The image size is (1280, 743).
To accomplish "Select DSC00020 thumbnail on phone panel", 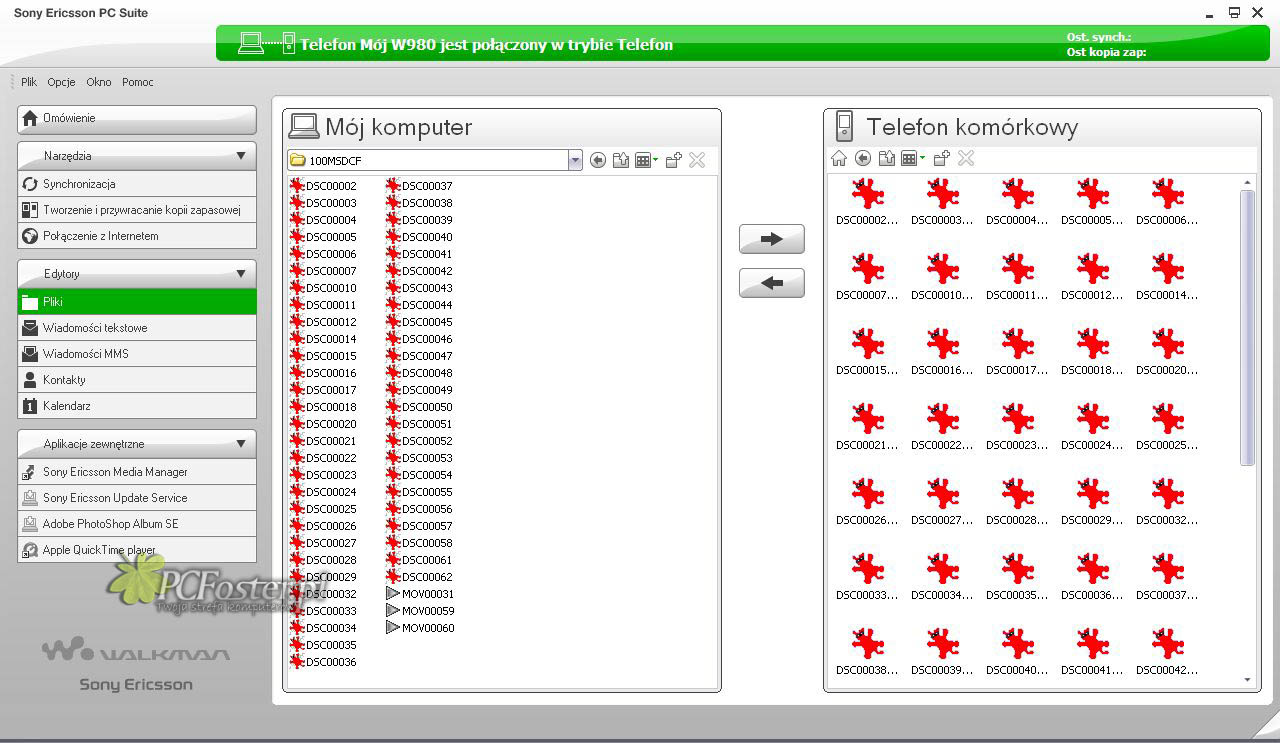I will click(x=1167, y=352).
